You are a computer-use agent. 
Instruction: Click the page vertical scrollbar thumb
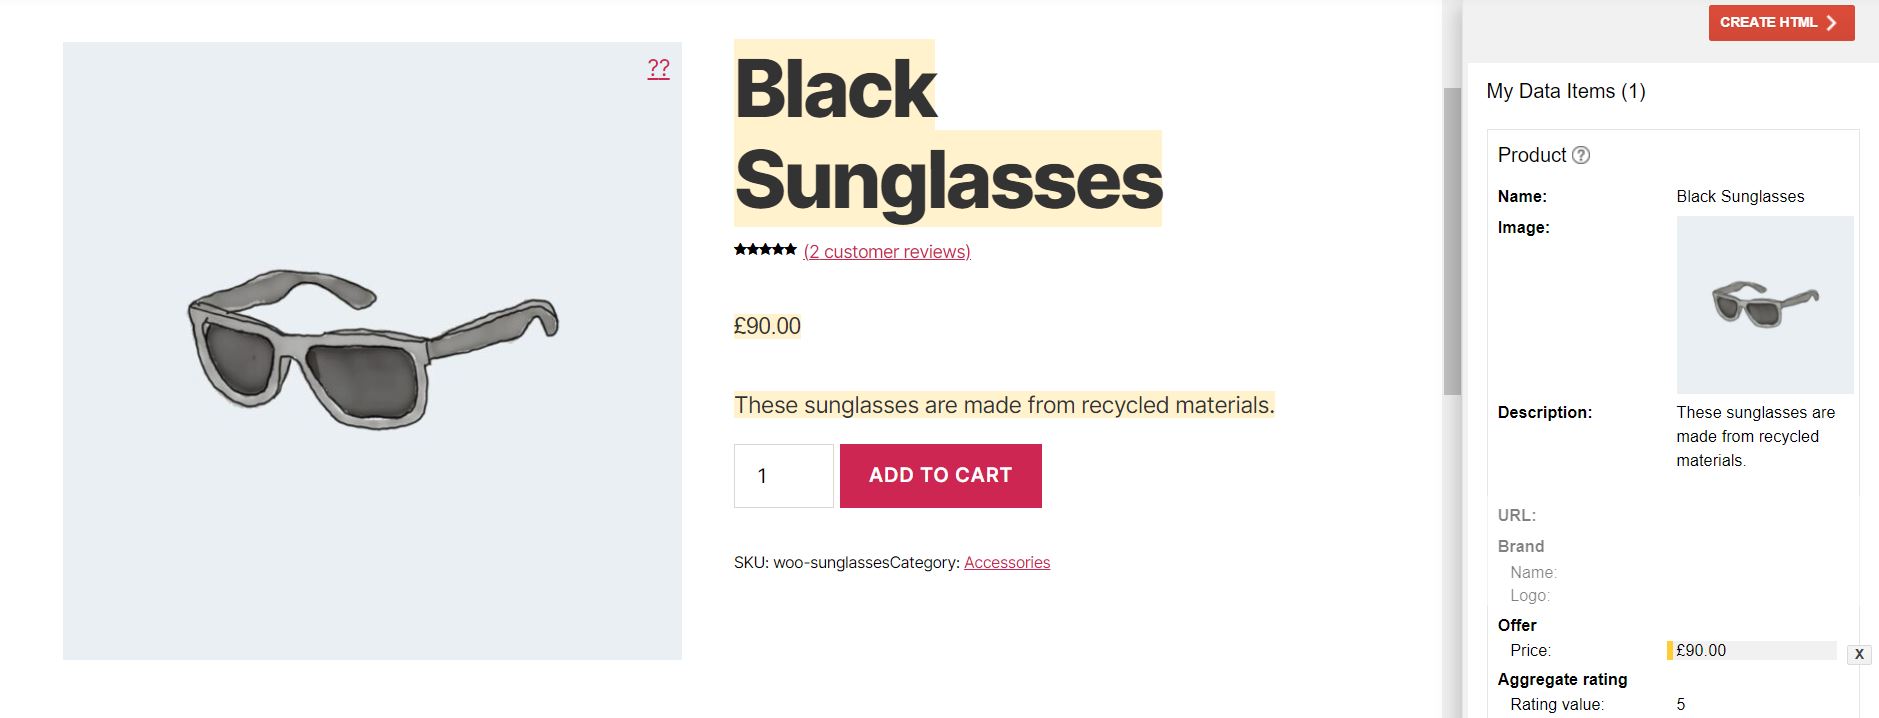click(x=1452, y=240)
